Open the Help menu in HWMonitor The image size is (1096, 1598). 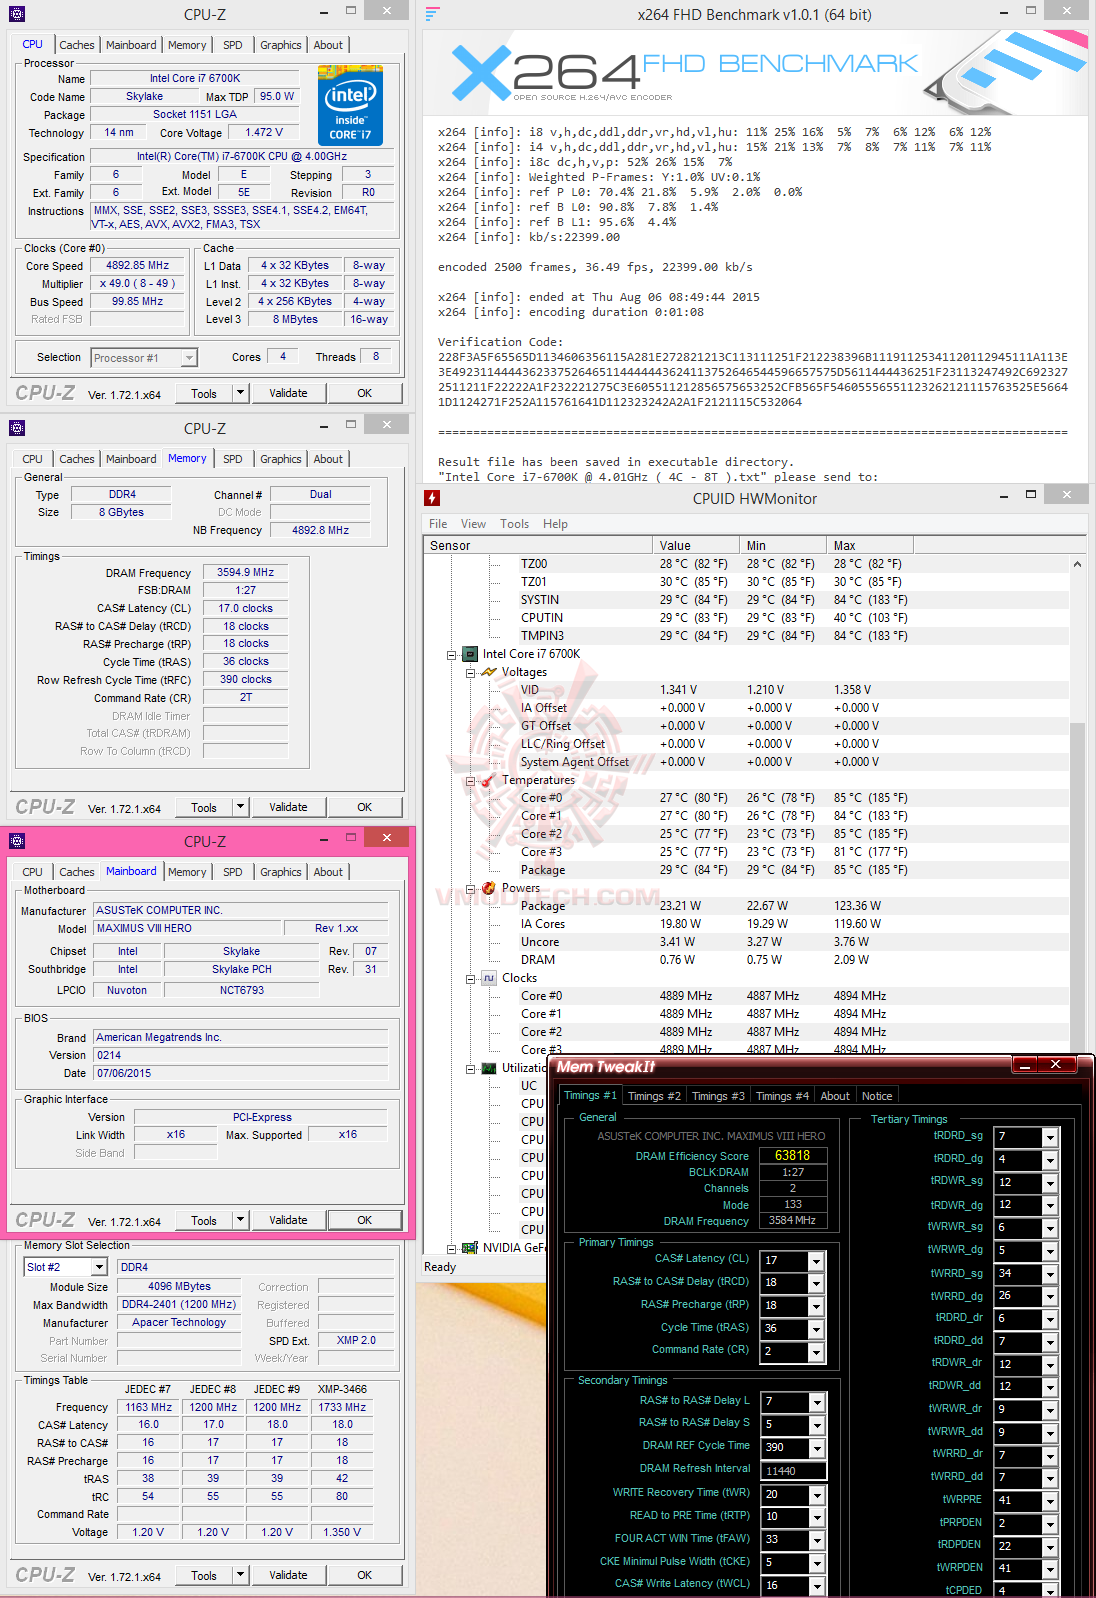(x=555, y=524)
